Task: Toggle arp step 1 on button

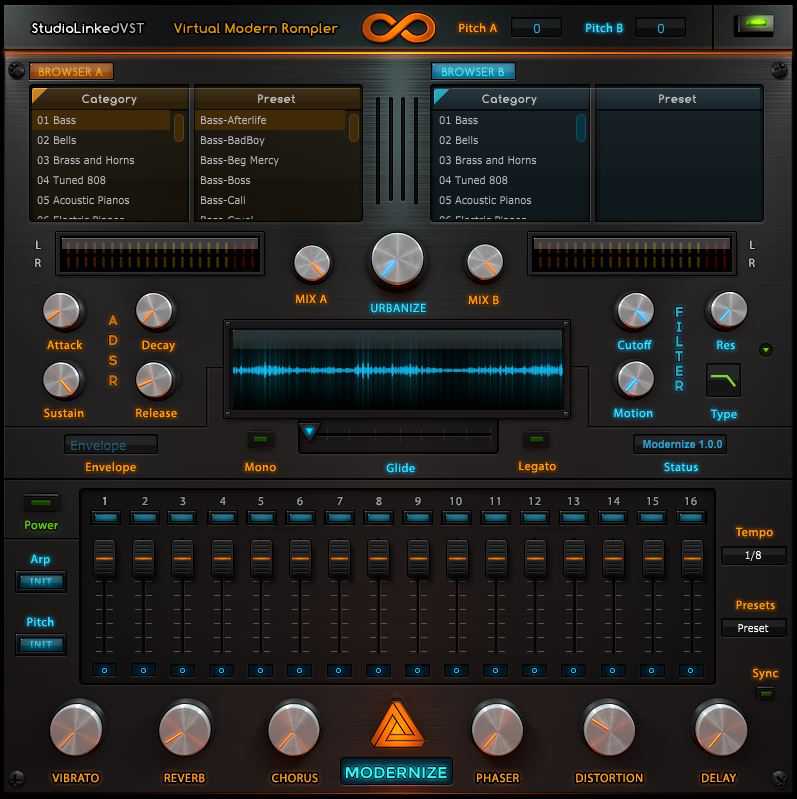Action: [105, 518]
